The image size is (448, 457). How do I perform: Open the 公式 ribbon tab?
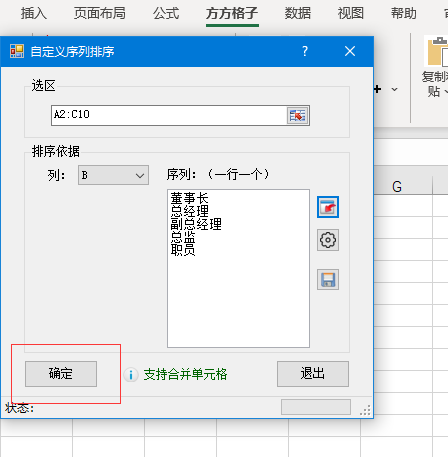pos(166,14)
